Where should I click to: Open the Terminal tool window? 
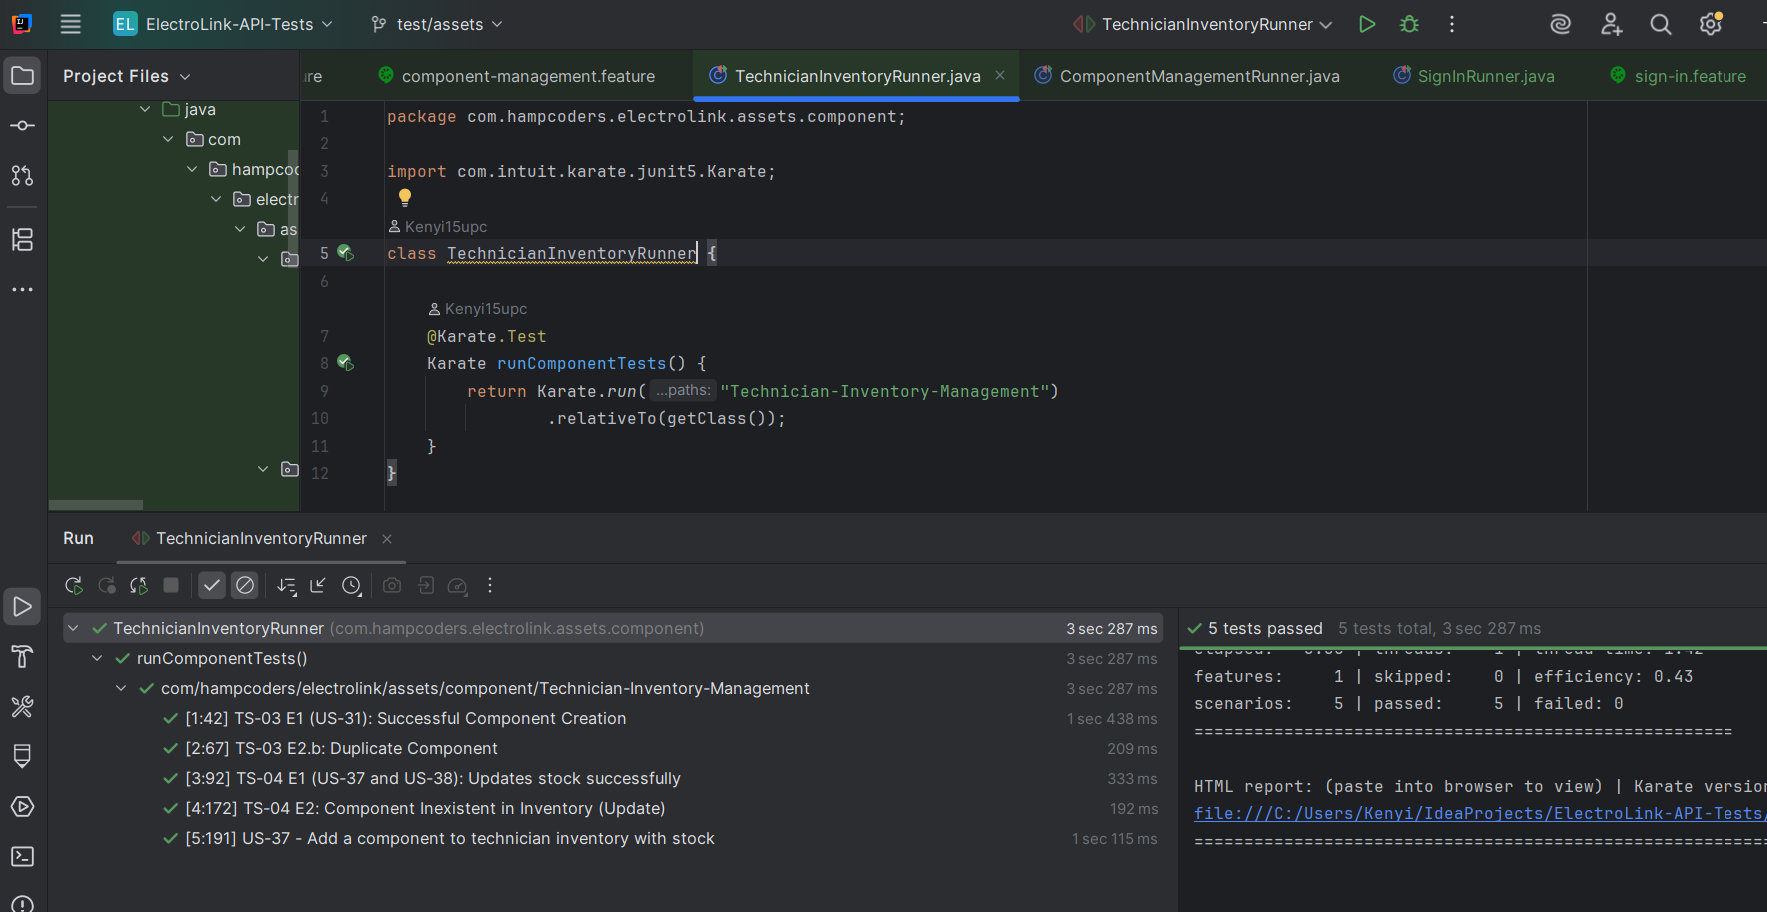coord(22,857)
